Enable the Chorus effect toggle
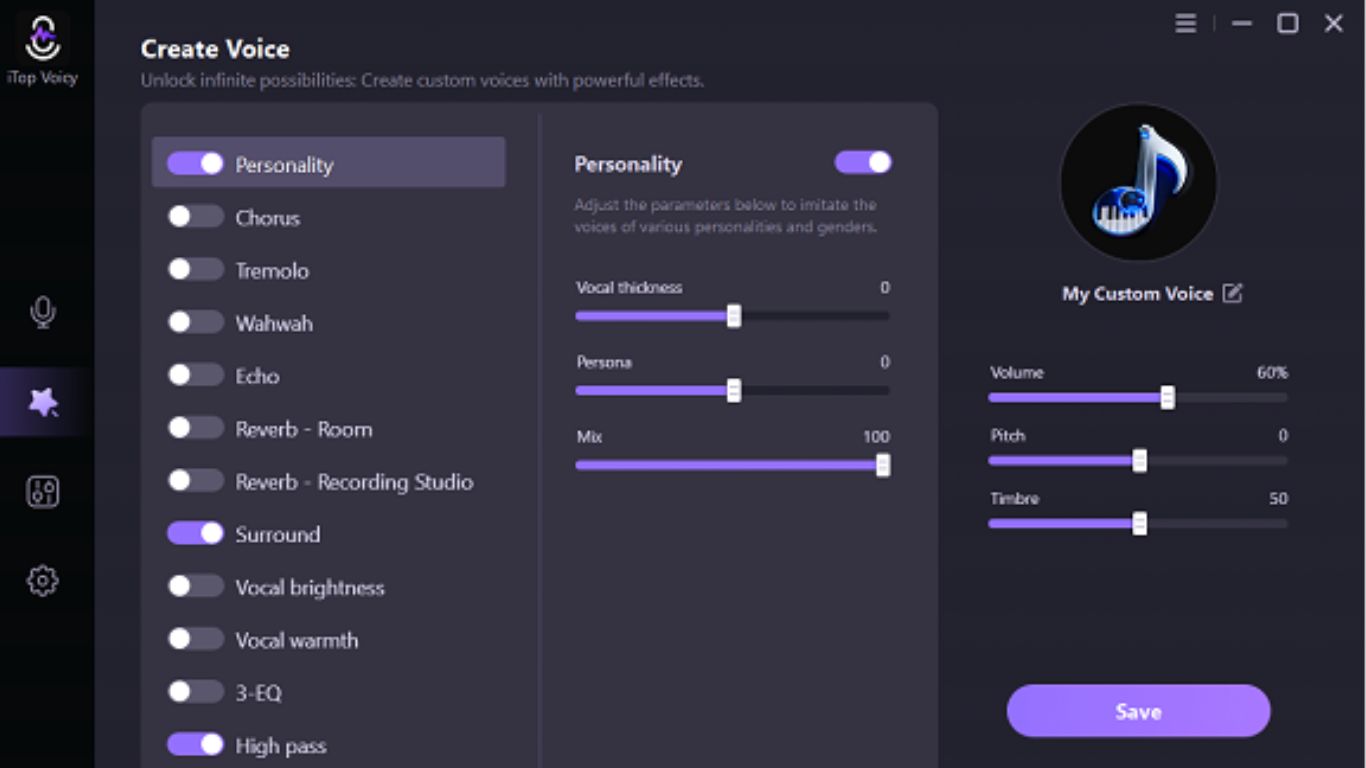The width and height of the screenshot is (1366, 768). (195, 216)
